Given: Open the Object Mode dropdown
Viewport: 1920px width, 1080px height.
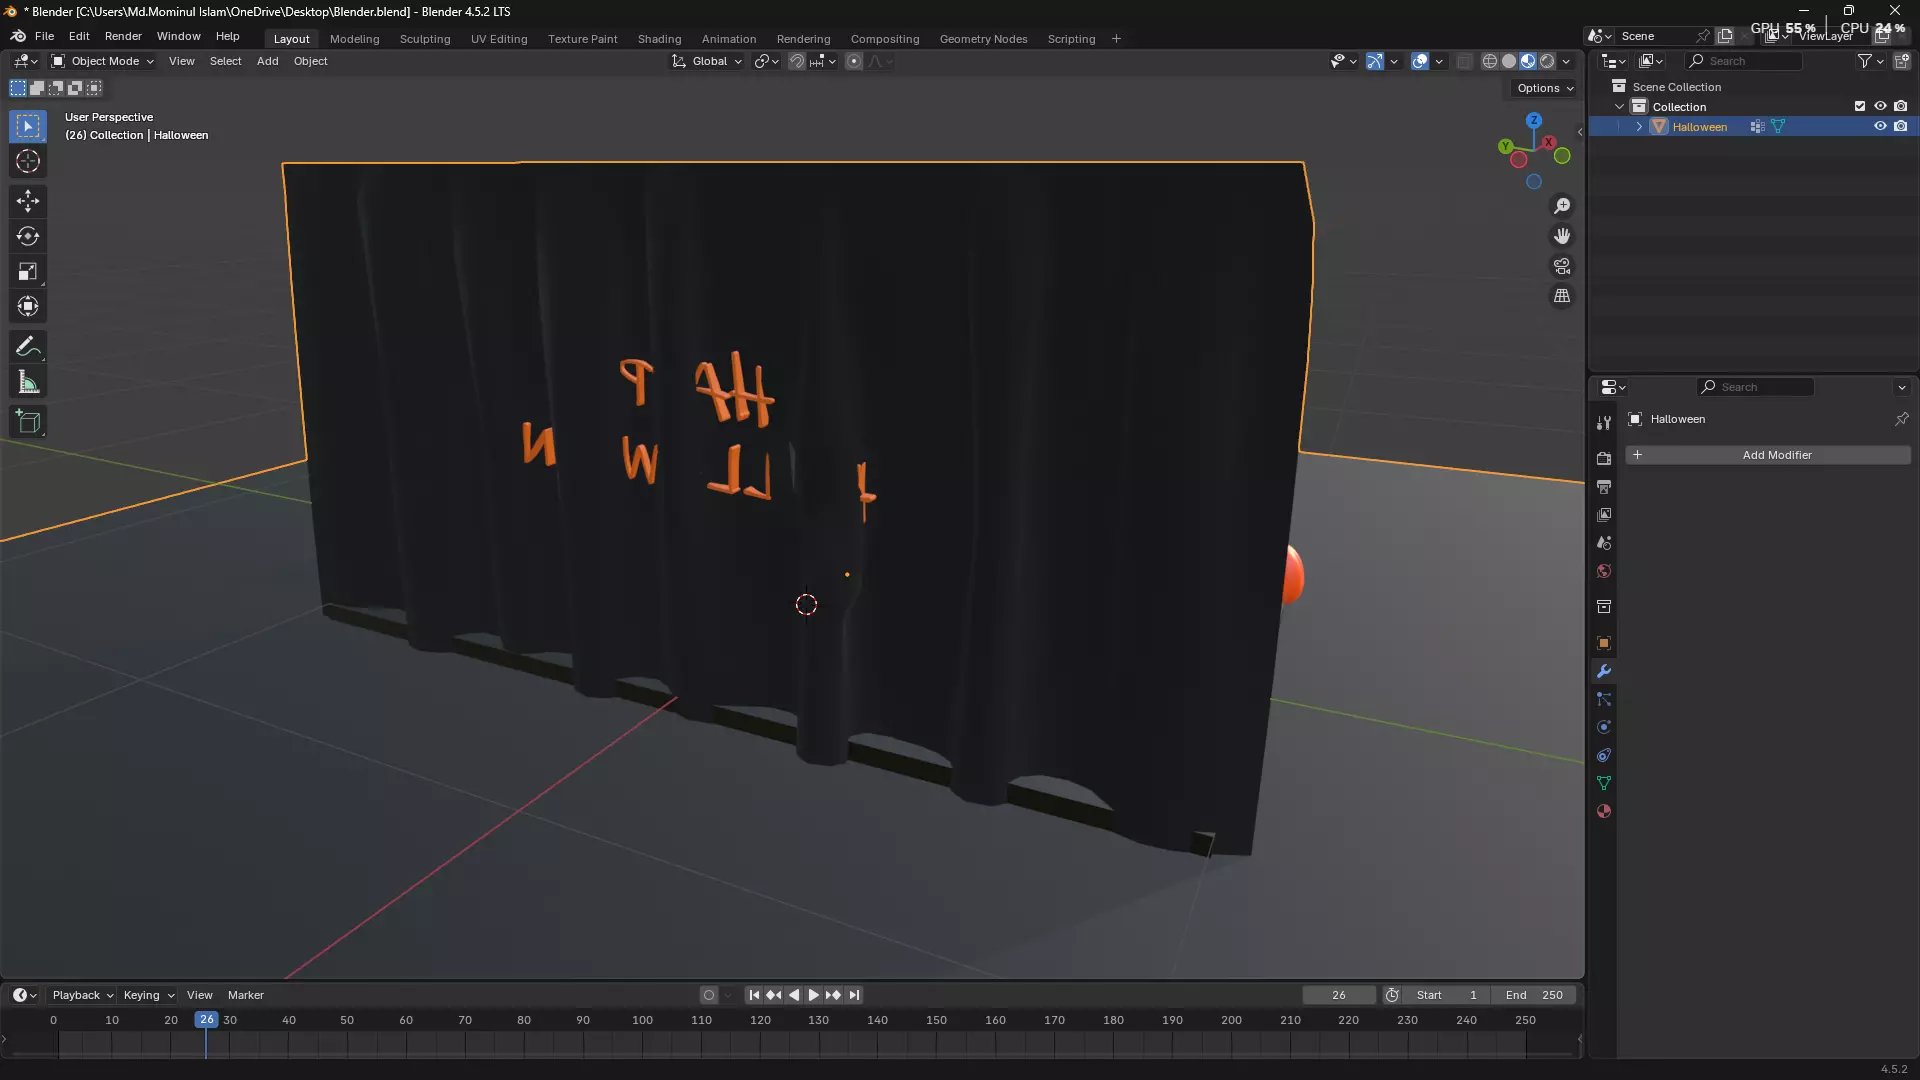Looking at the screenshot, I should click(102, 61).
